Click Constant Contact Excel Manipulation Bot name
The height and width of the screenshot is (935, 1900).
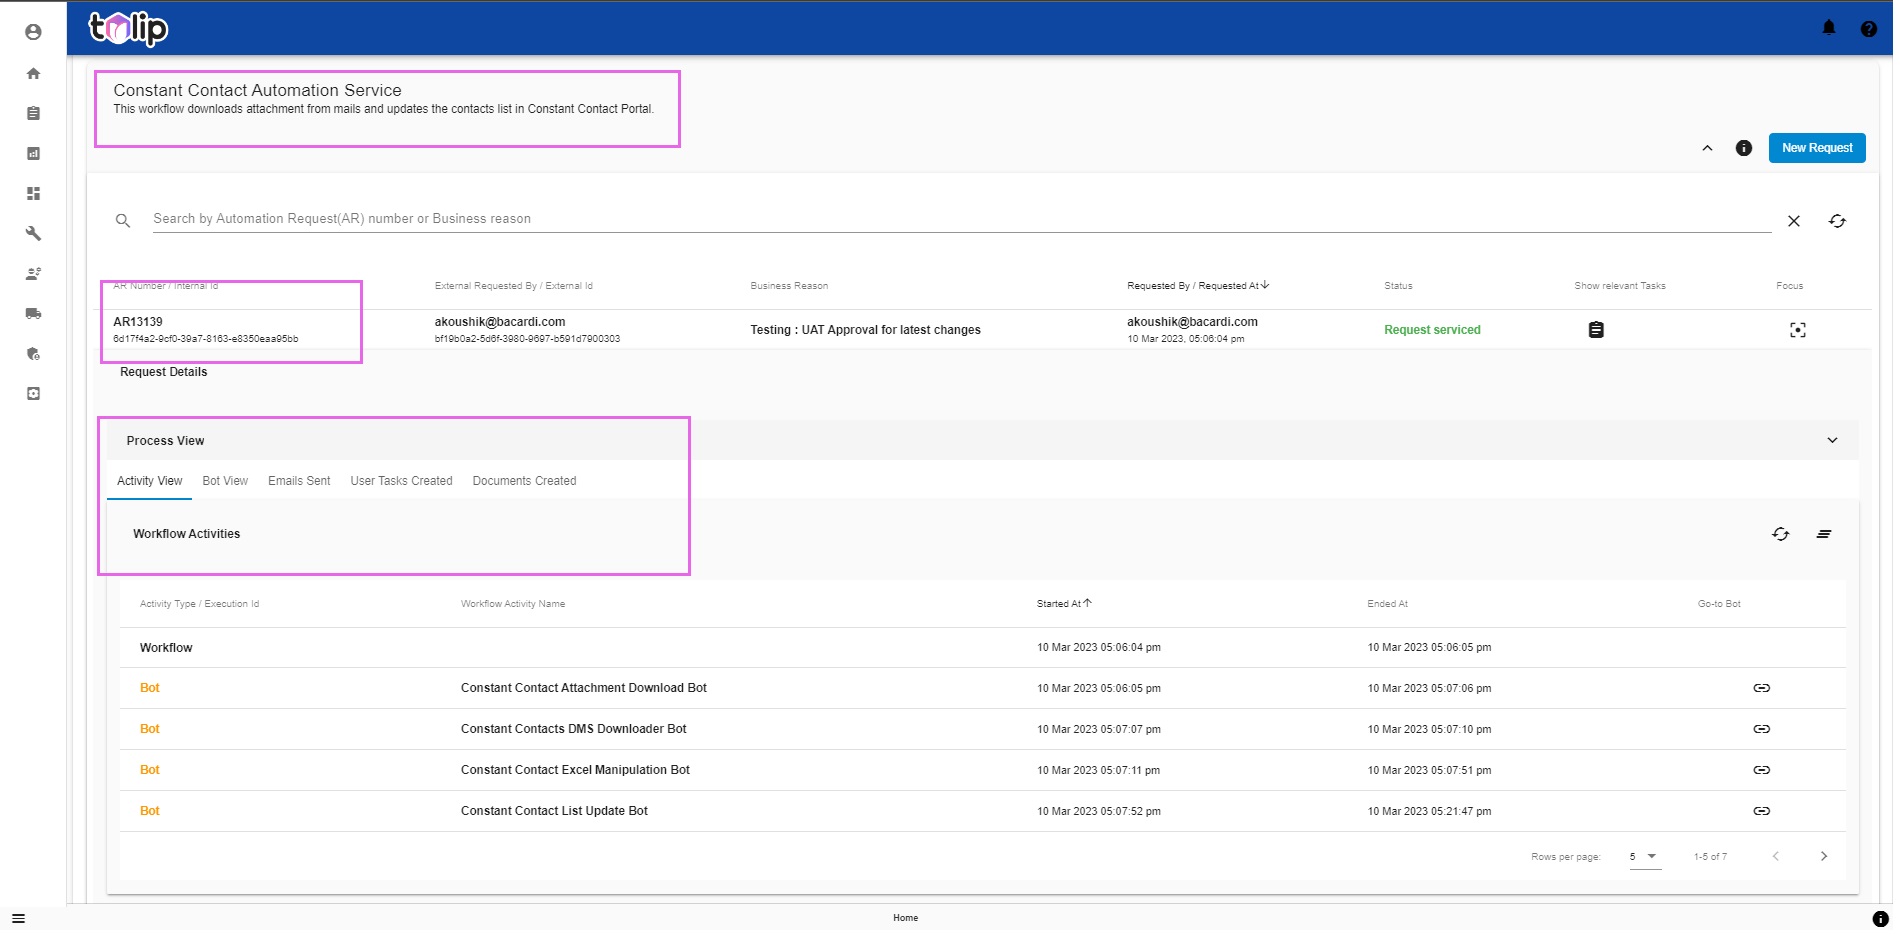575,770
